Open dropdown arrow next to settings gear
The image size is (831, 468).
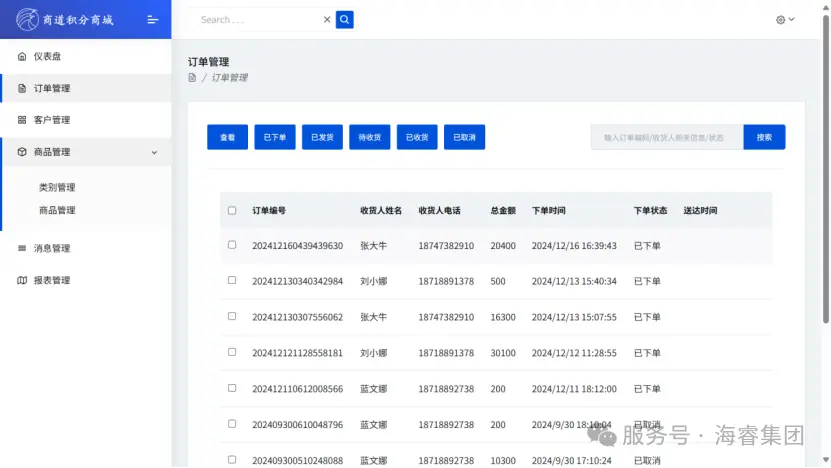point(792,20)
